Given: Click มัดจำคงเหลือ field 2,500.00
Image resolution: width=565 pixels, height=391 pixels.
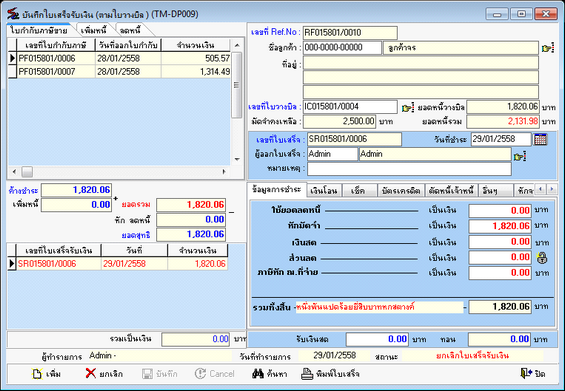Looking at the screenshot, I should coord(339,121).
